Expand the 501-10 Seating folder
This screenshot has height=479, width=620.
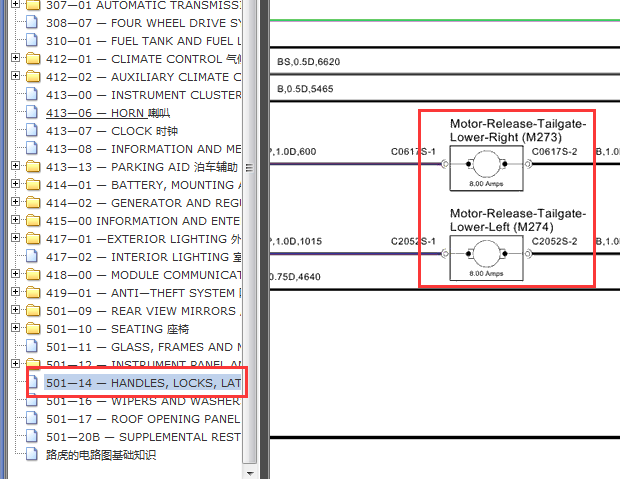(15, 328)
